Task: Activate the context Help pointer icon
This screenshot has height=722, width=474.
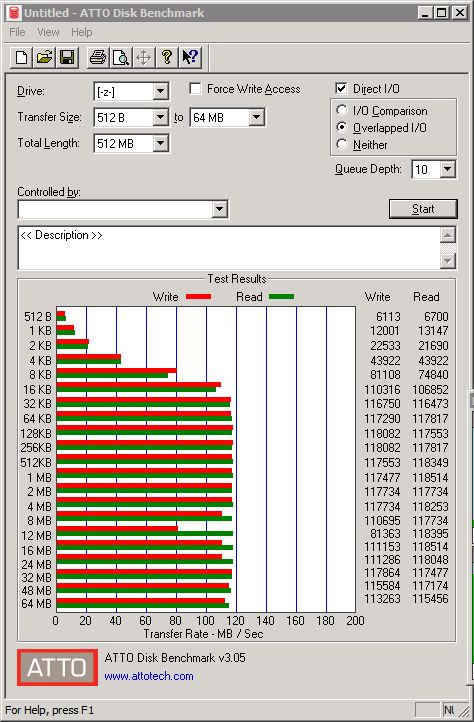Action: 190,58
